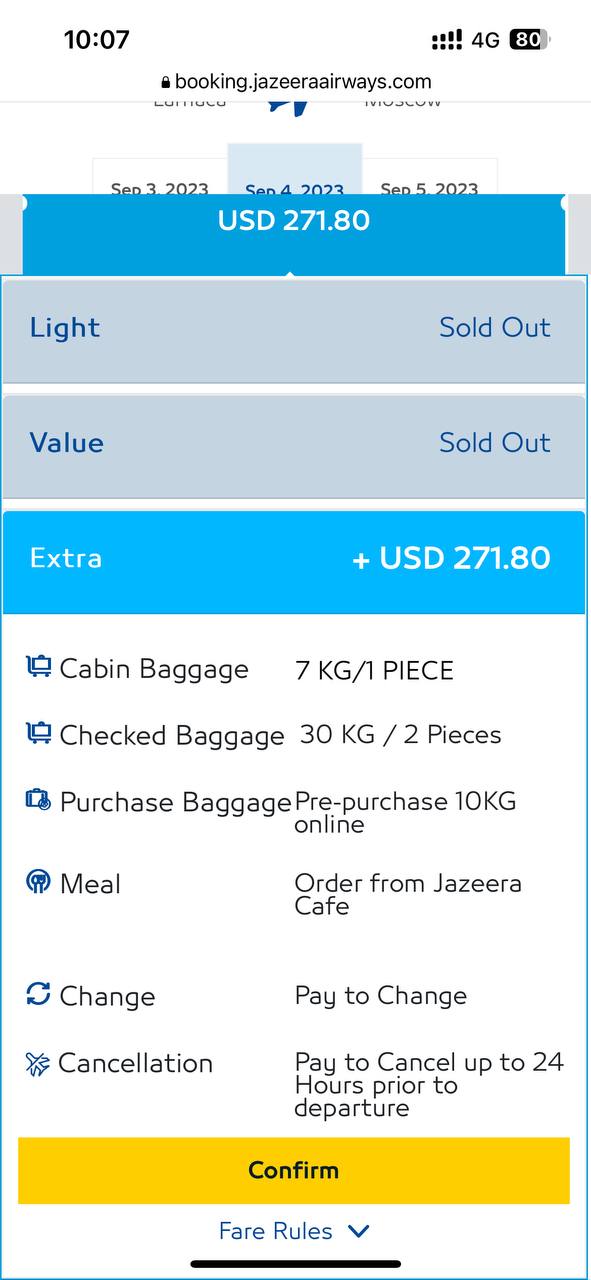Click the Cancellation crossed-plane icon
The image size is (591, 1280).
pyautogui.click(x=37, y=1064)
